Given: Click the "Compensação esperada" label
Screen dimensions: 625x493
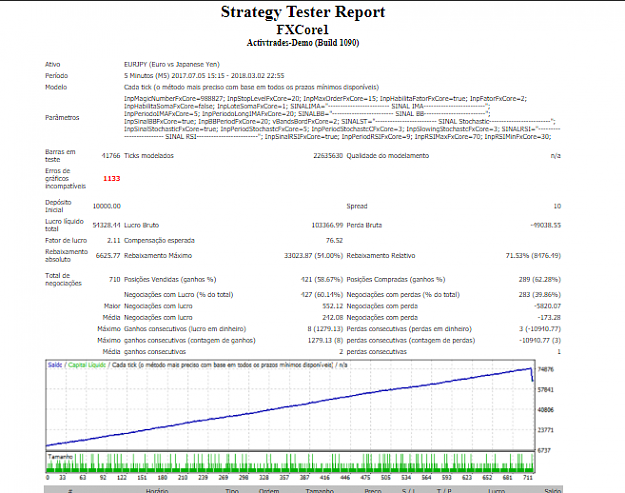Looking at the screenshot, I should 159,241.
